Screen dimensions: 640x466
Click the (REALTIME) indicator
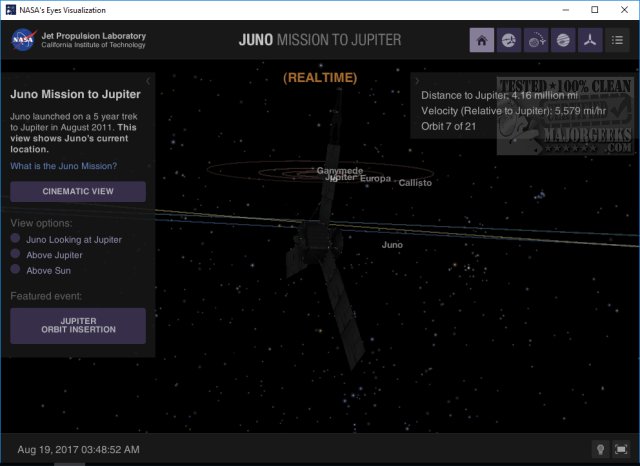pos(320,78)
